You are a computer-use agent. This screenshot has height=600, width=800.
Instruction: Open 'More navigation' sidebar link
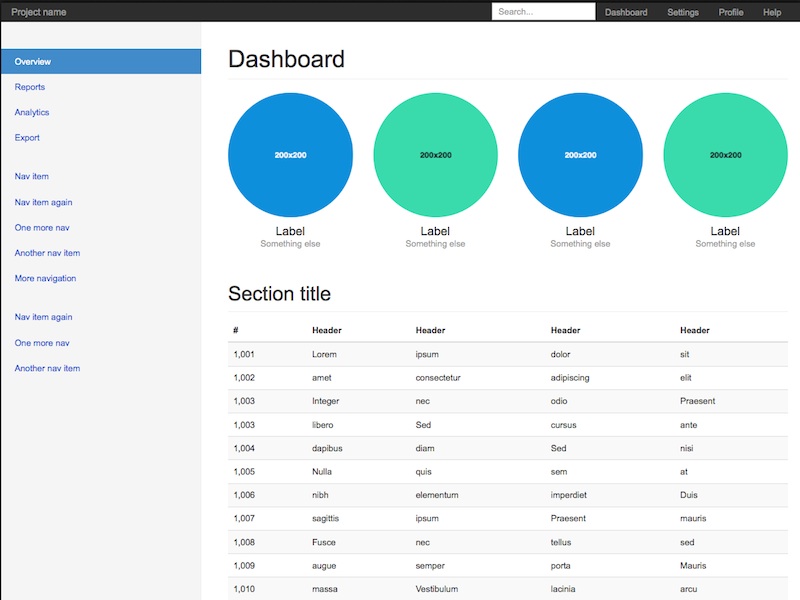[45, 279]
